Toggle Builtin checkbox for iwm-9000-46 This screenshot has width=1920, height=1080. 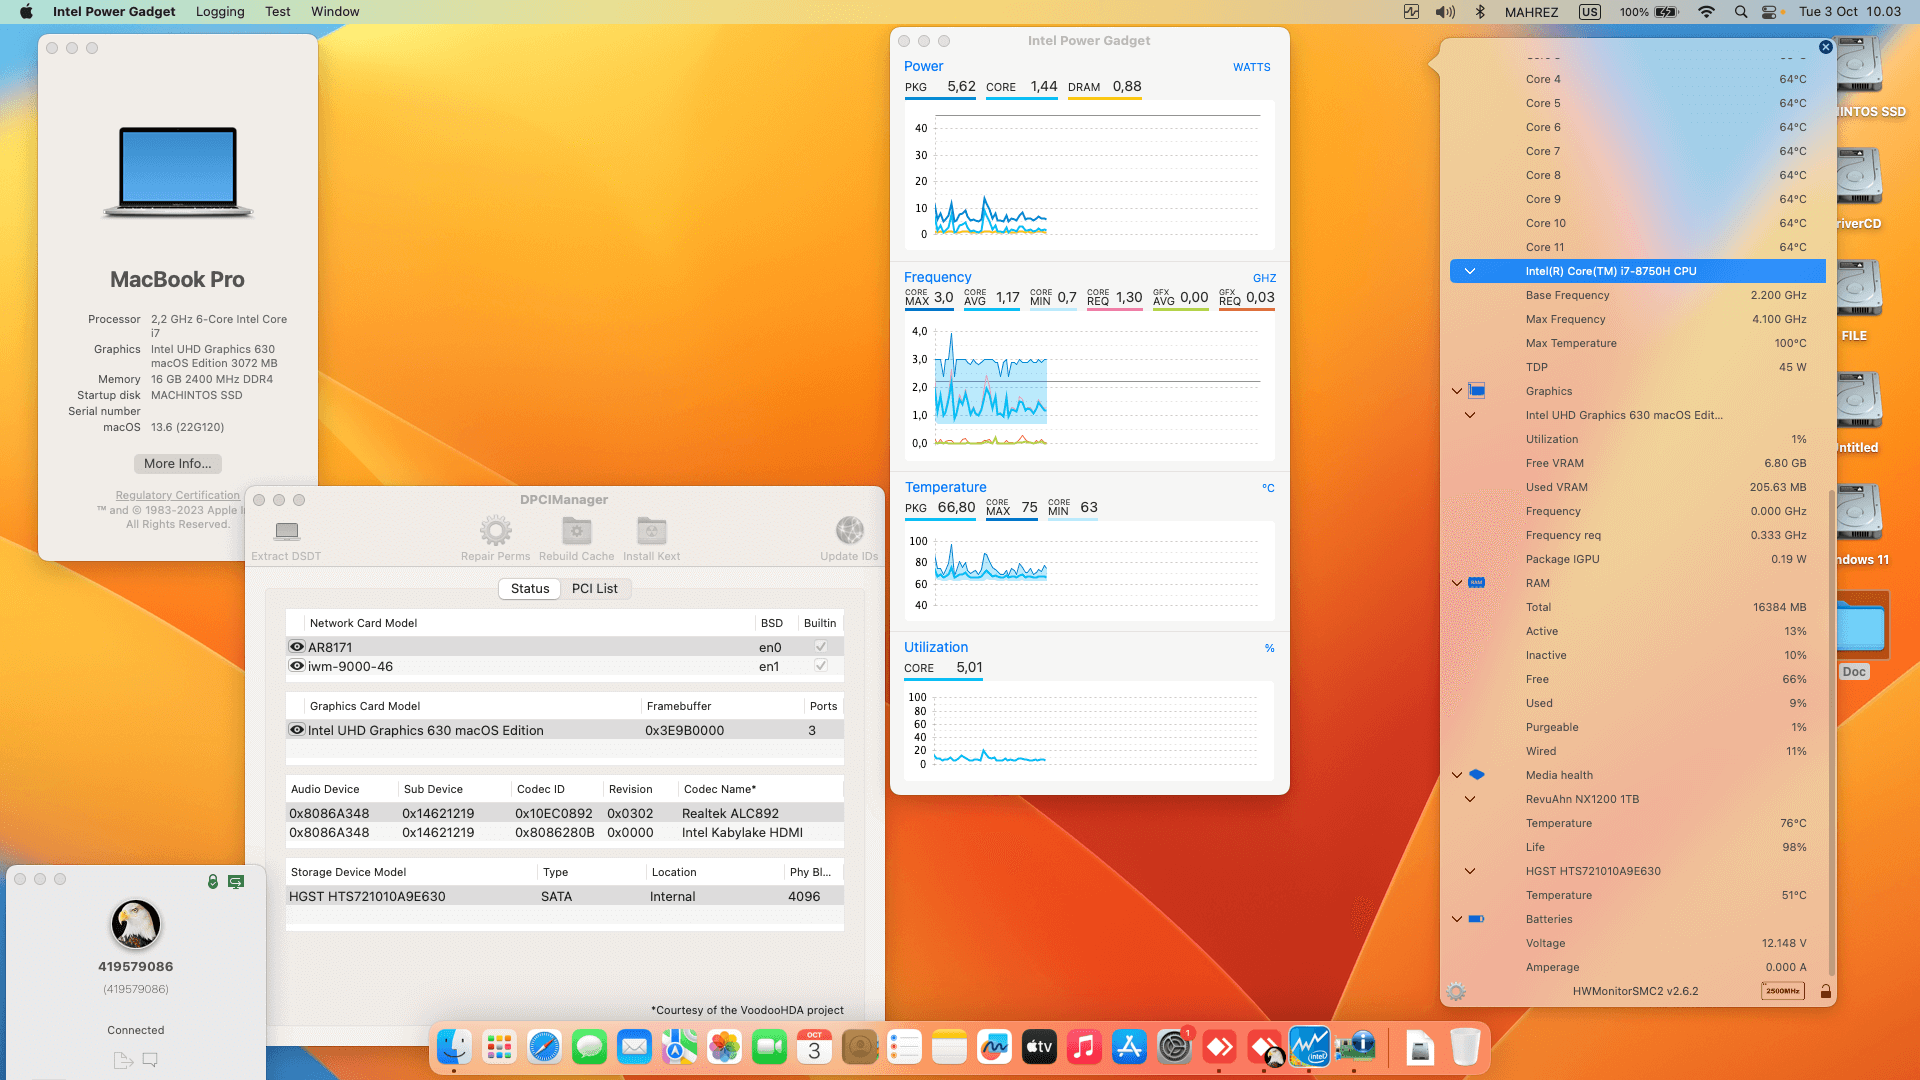821,666
